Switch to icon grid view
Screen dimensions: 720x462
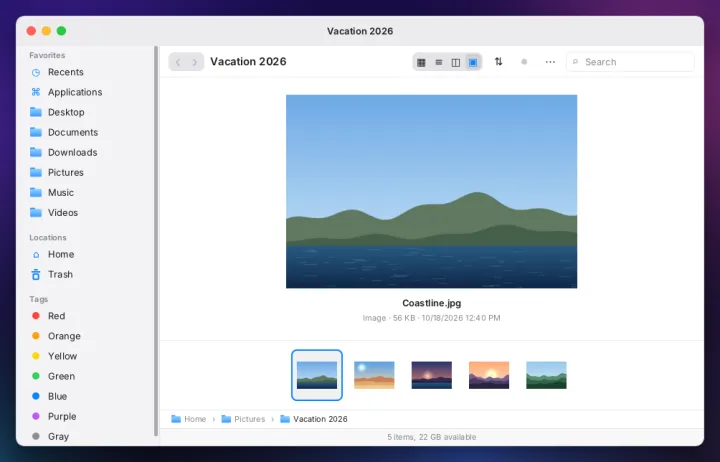421,62
